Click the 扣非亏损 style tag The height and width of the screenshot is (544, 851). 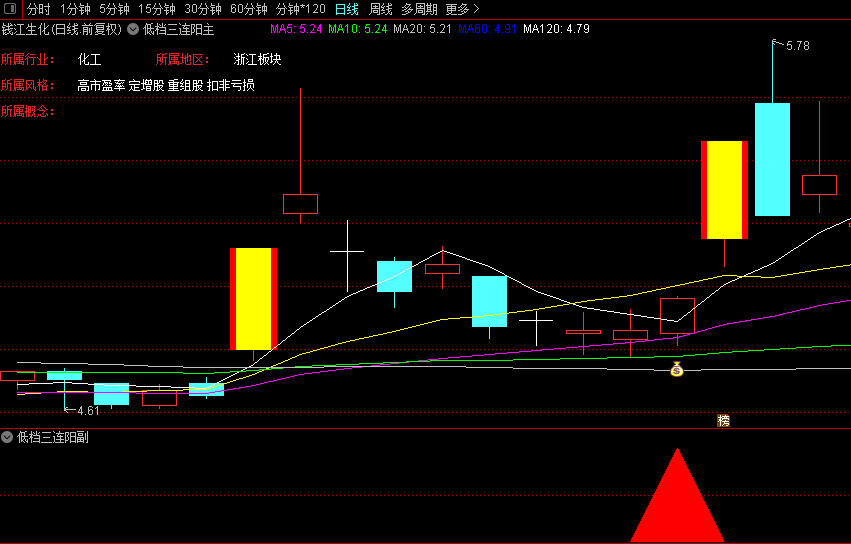click(x=231, y=85)
